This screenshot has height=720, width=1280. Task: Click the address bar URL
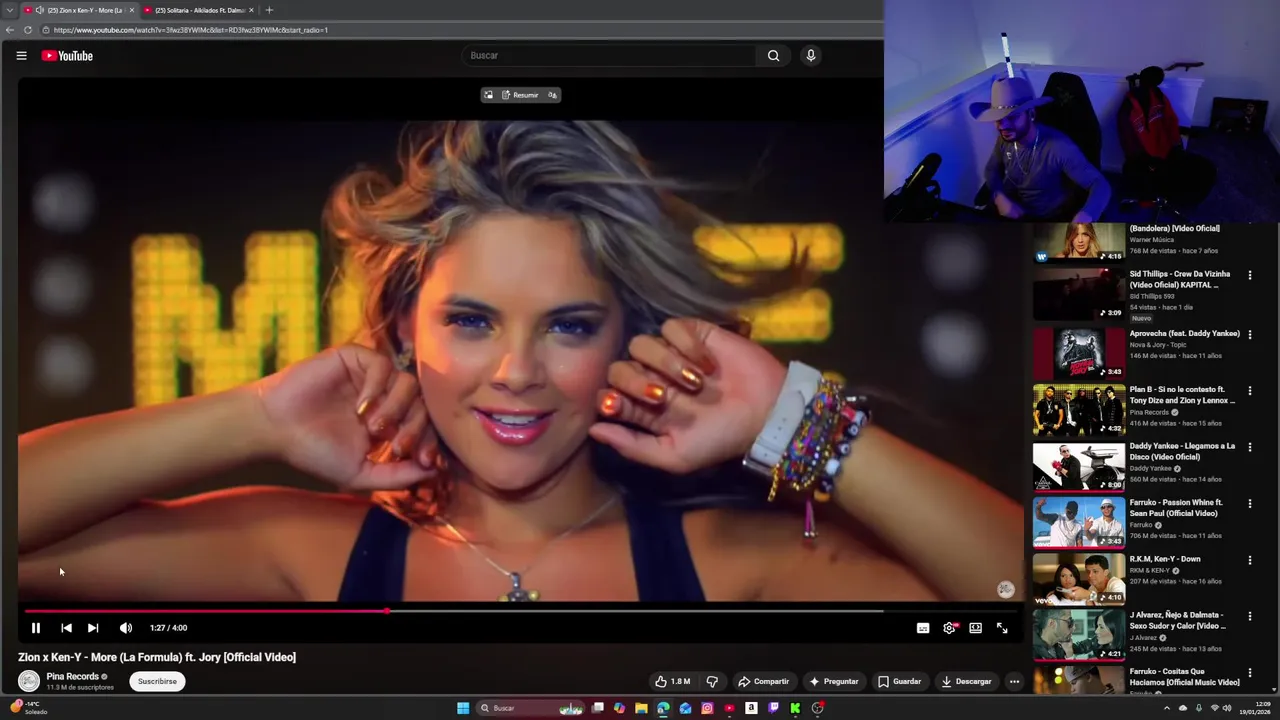pyautogui.click(x=191, y=30)
